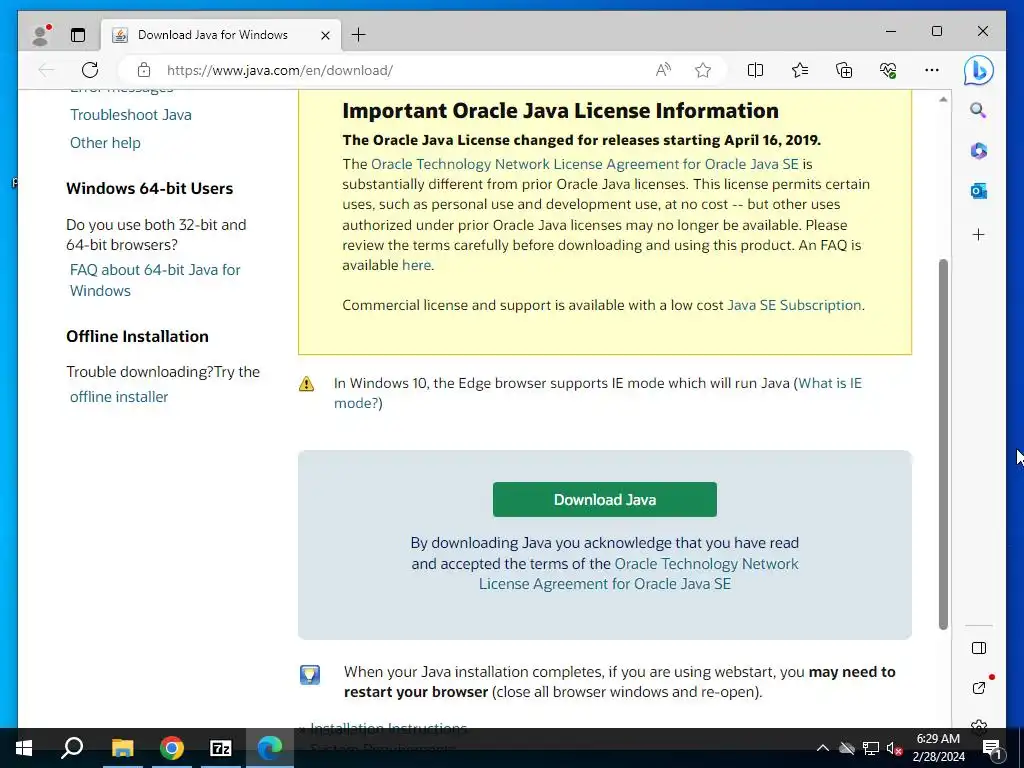Launch Google Chrome from taskbar
This screenshot has width=1024, height=768.
[172, 748]
